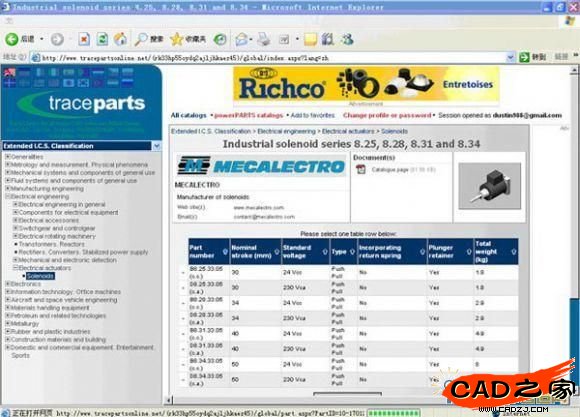Image resolution: width=580 pixels, height=417 pixels.
Task: Open the Back button history dropdown
Action: 41,39
